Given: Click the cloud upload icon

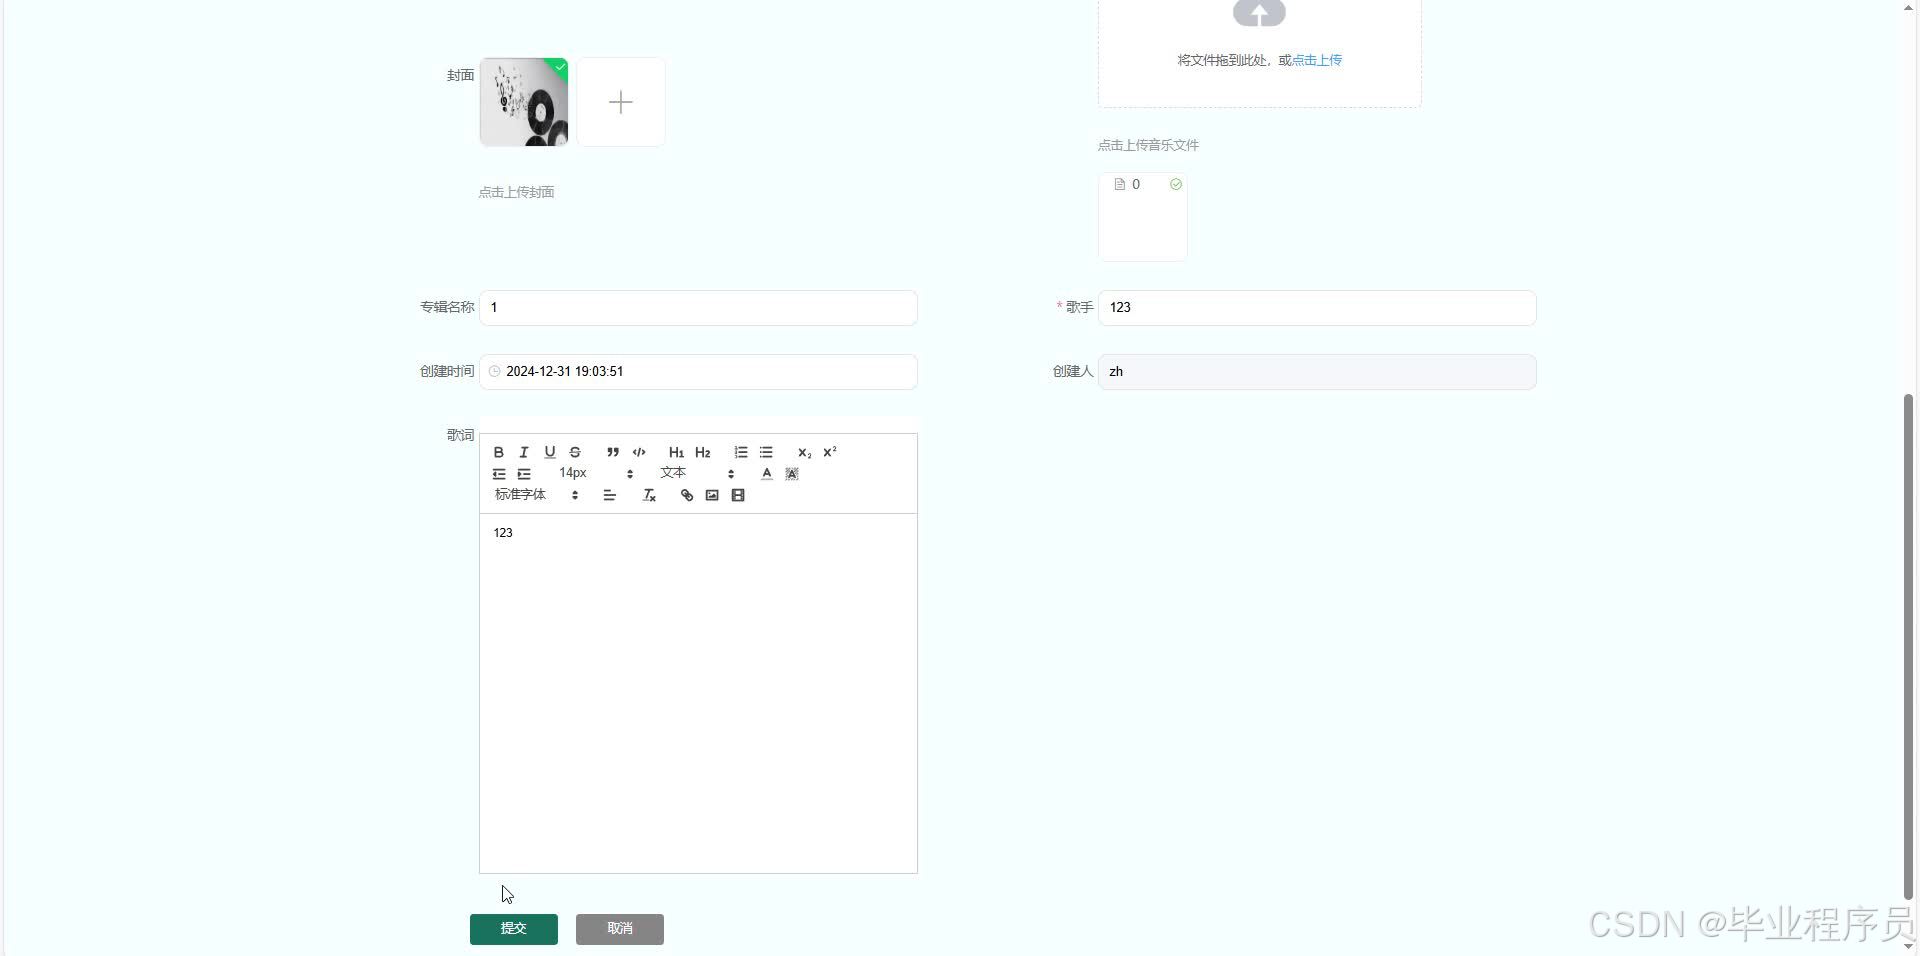Looking at the screenshot, I should pyautogui.click(x=1259, y=13).
